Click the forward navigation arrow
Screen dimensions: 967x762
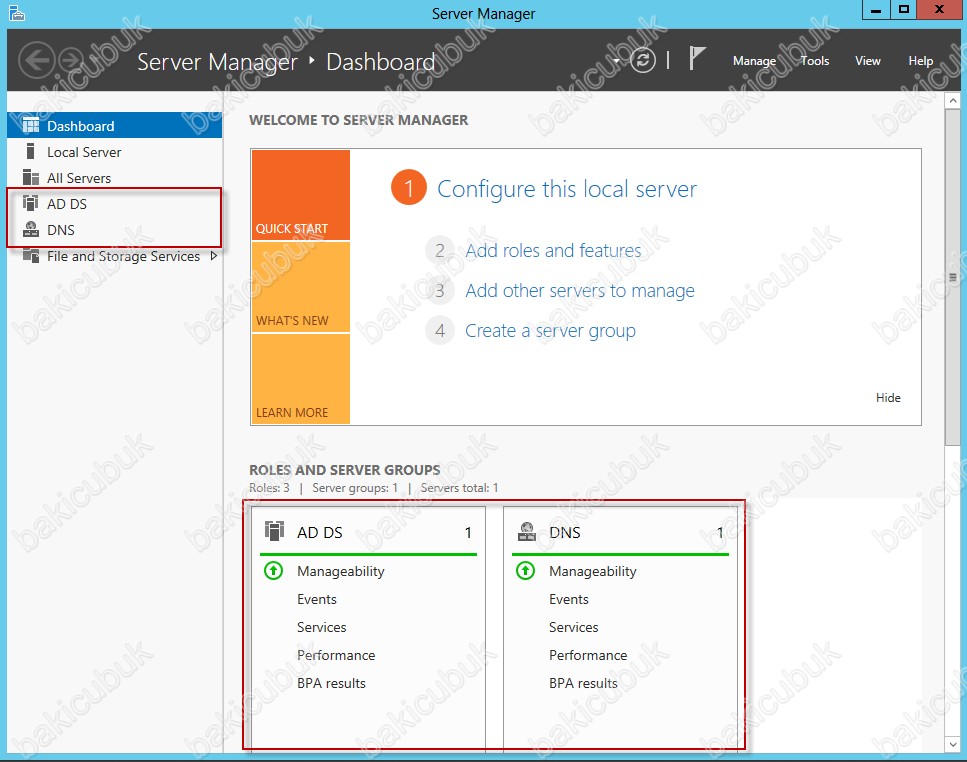[x=71, y=60]
